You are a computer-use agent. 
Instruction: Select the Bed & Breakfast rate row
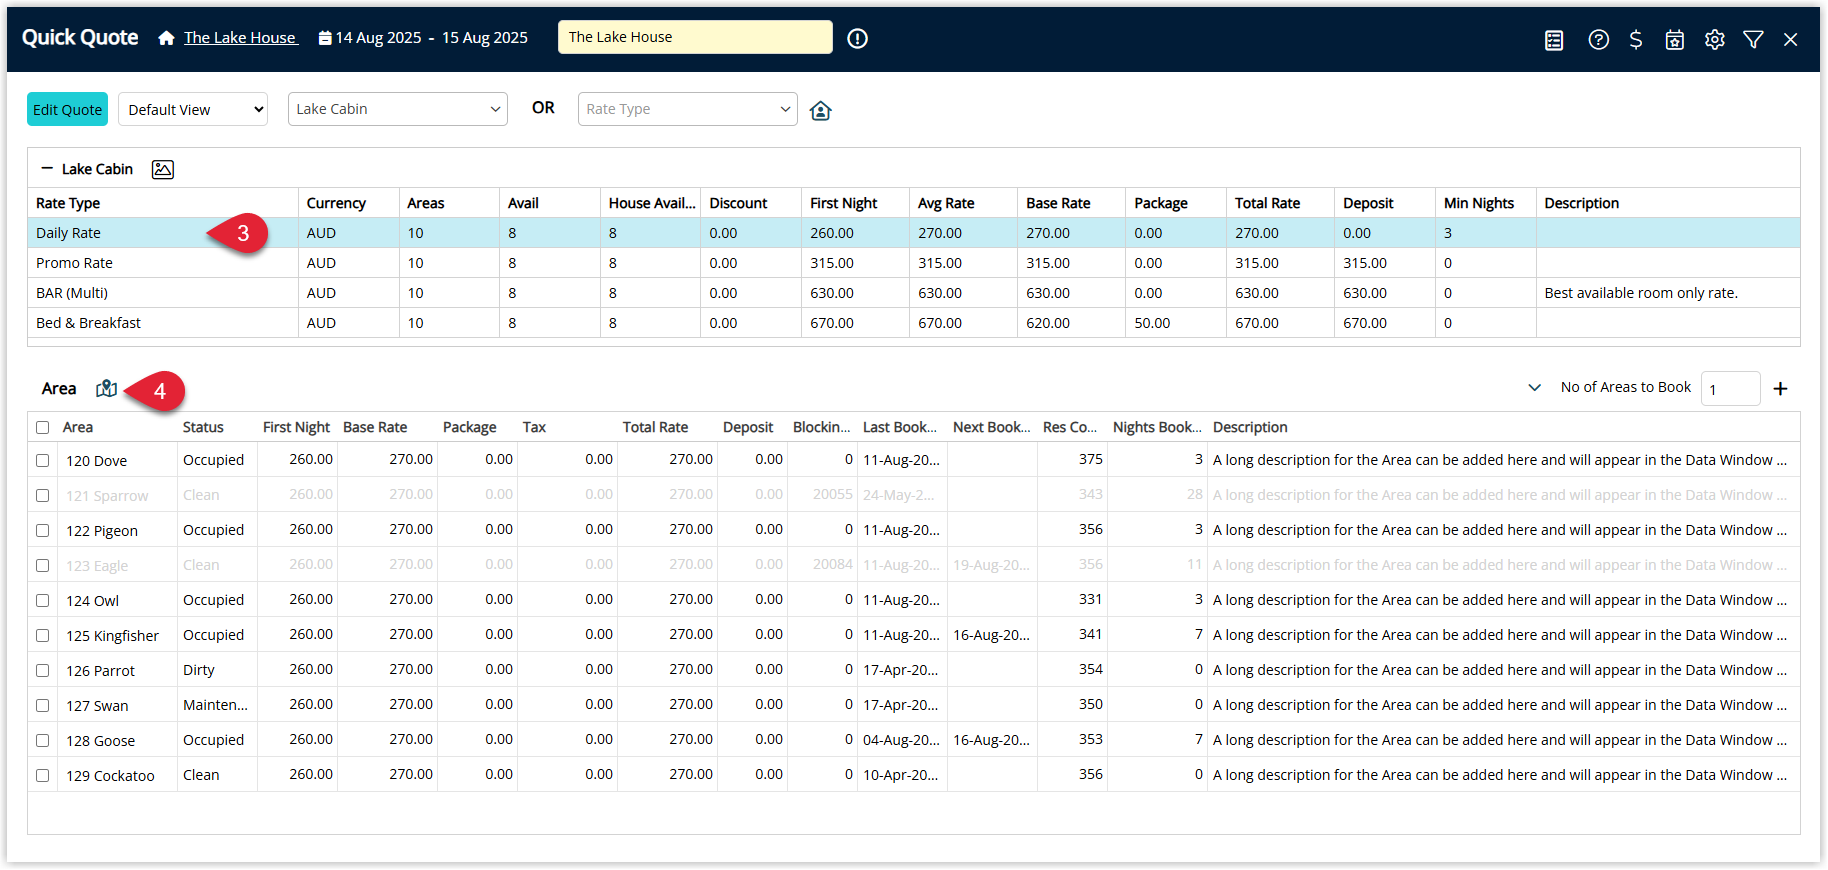click(914, 323)
